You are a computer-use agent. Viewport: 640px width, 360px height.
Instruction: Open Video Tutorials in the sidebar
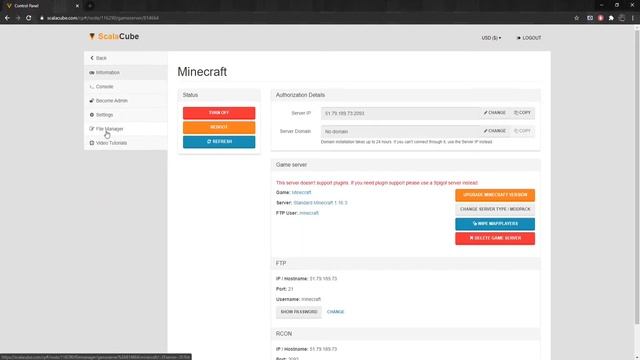tap(126, 143)
